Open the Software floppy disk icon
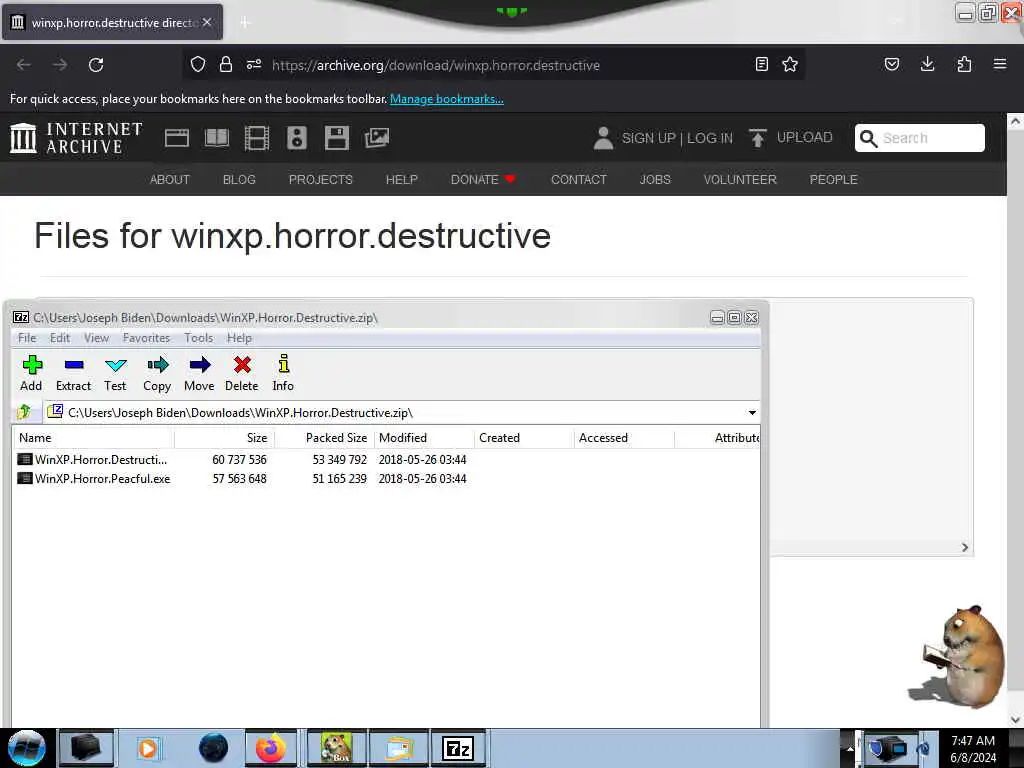Viewport: 1024px width, 768px height. point(336,138)
